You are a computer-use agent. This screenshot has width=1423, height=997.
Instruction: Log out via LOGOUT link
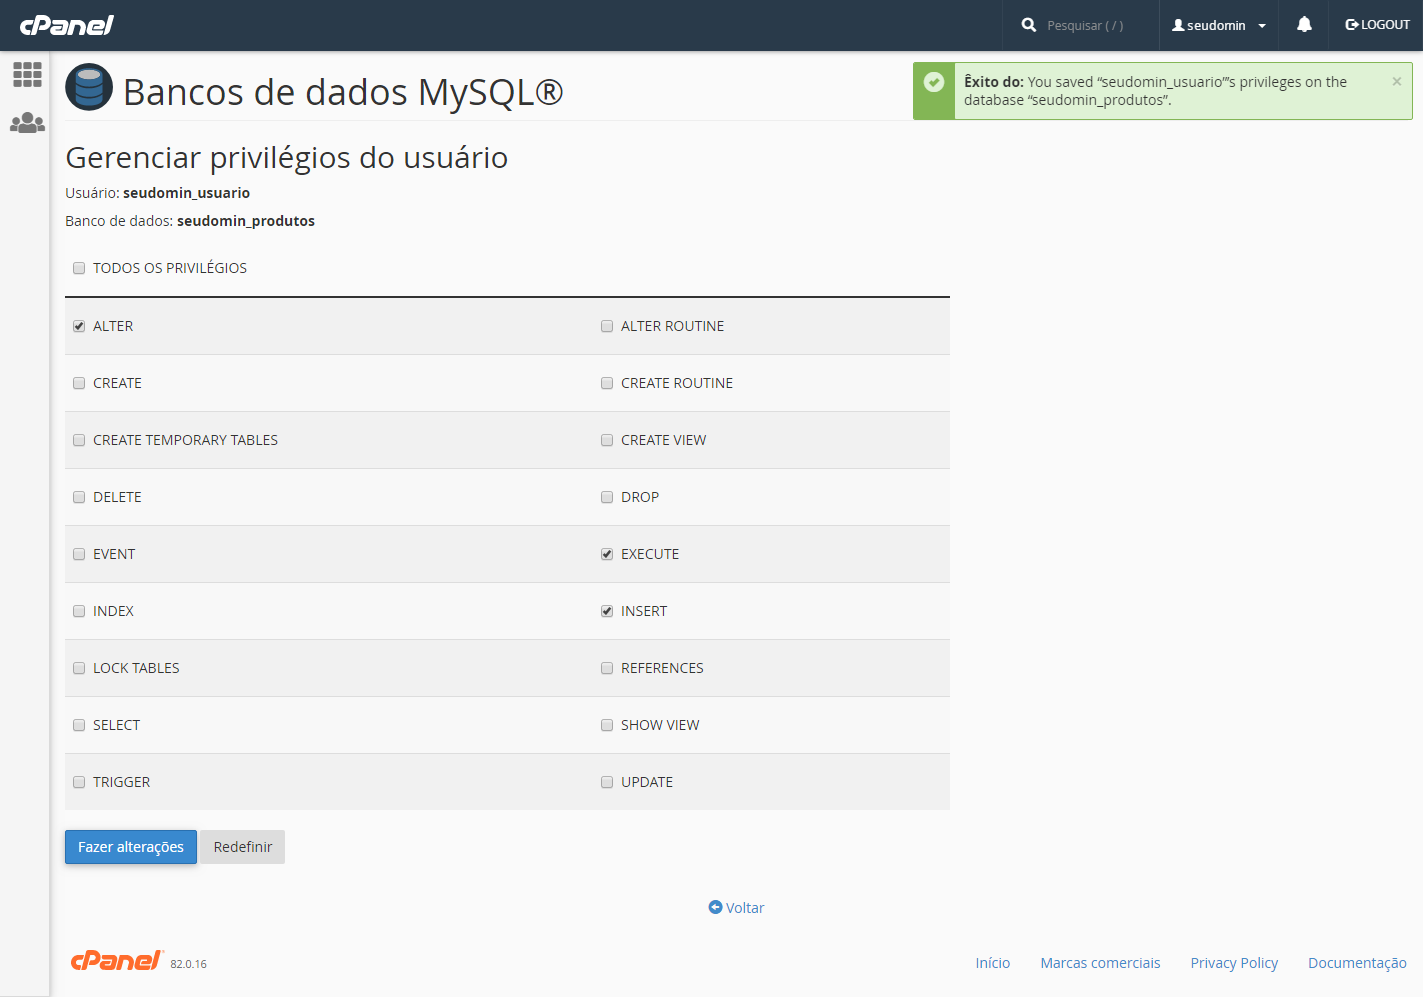click(x=1377, y=25)
